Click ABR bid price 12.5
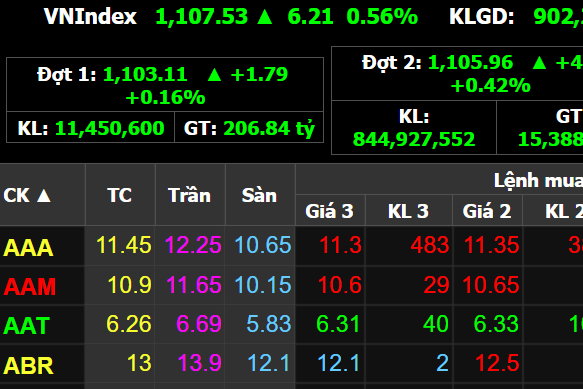The width and height of the screenshot is (583, 389). click(497, 363)
